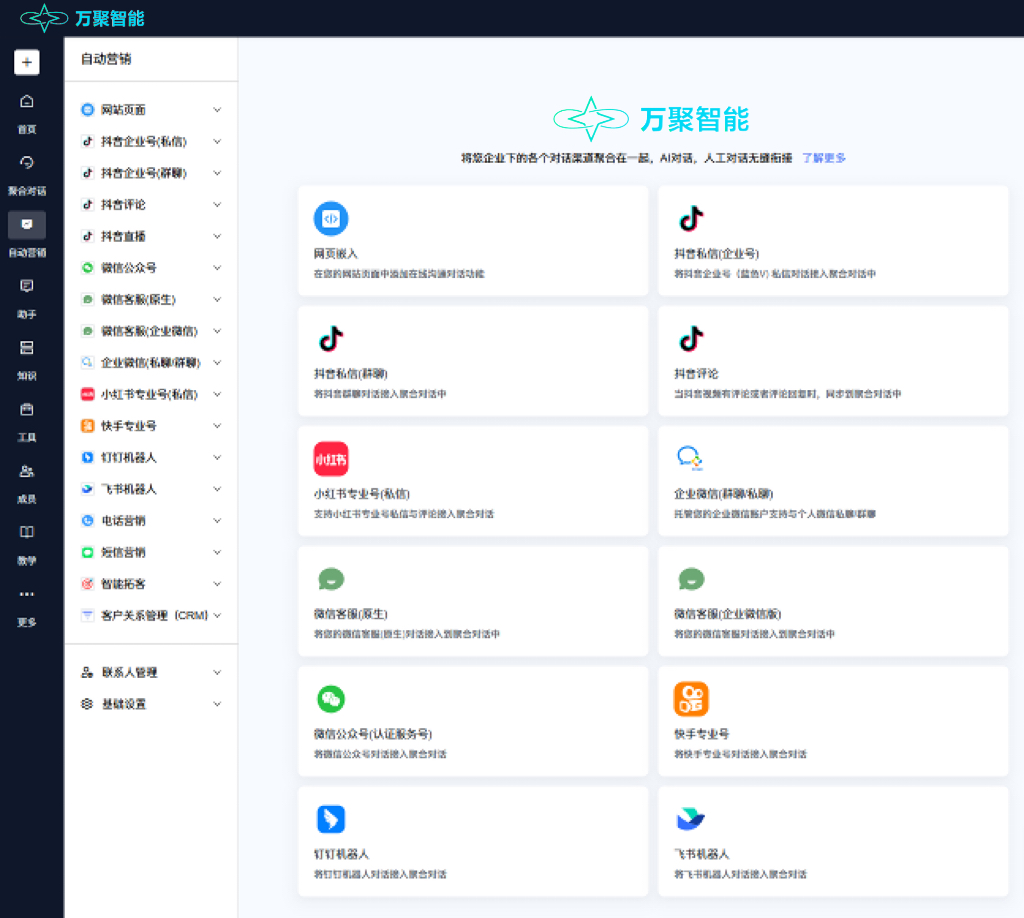Open the 网页嵌入 channel card

click(473, 240)
